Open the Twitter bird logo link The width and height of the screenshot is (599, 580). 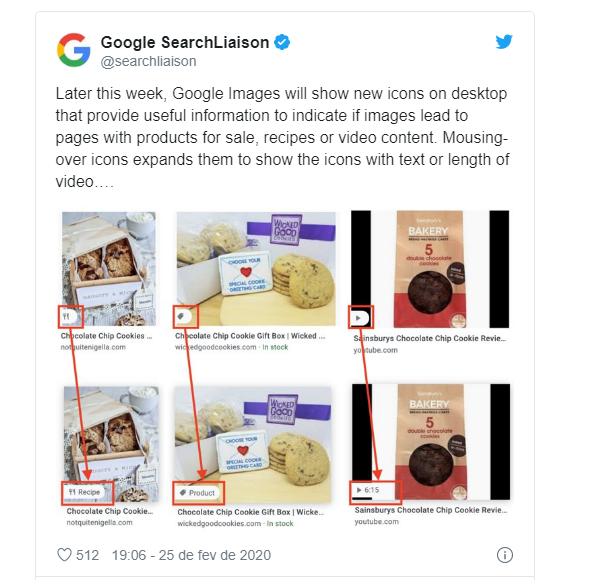[504, 42]
